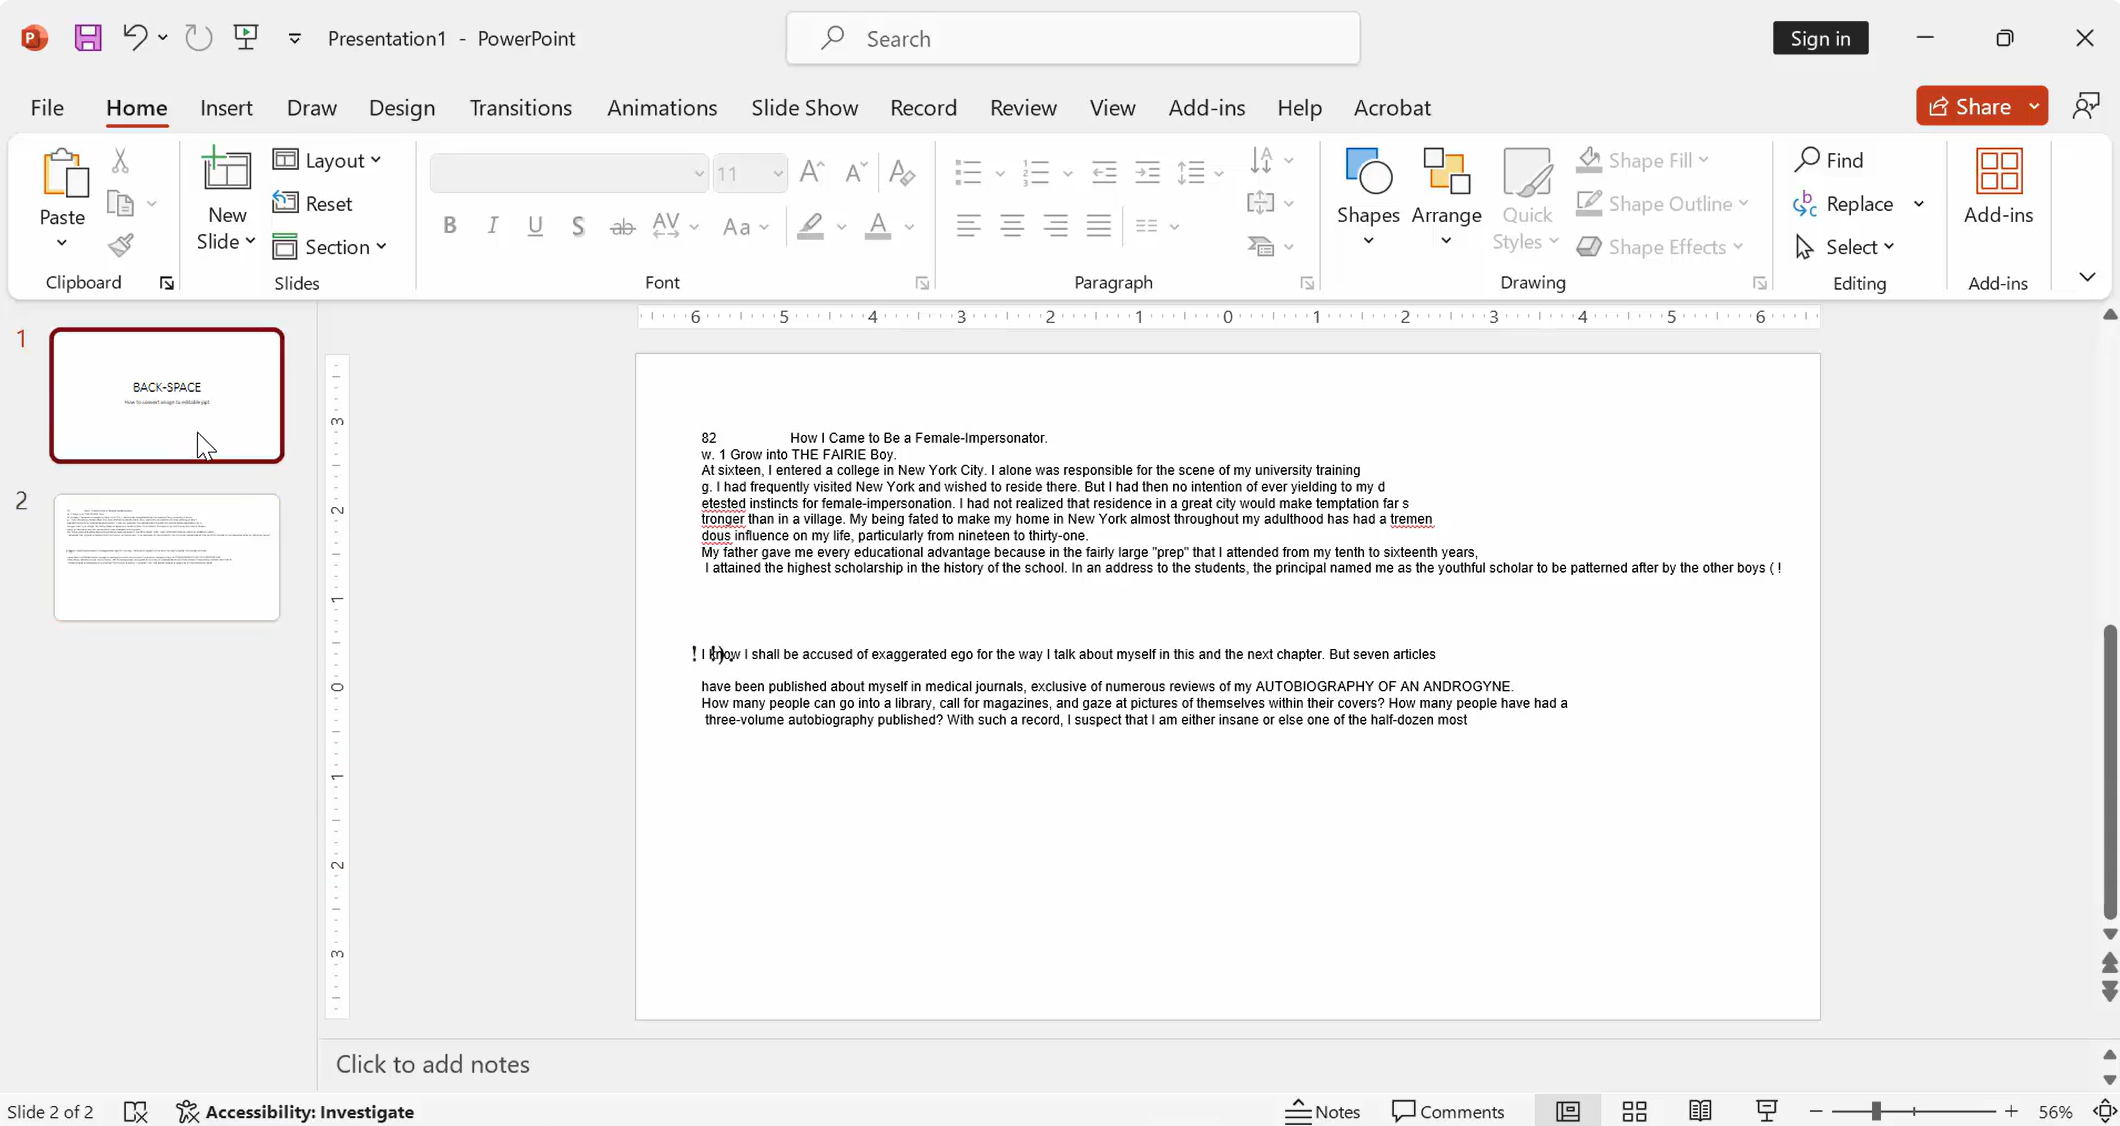Open the Paragraph dialog launcher
The image size is (2120, 1126).
coord(1307,284)
